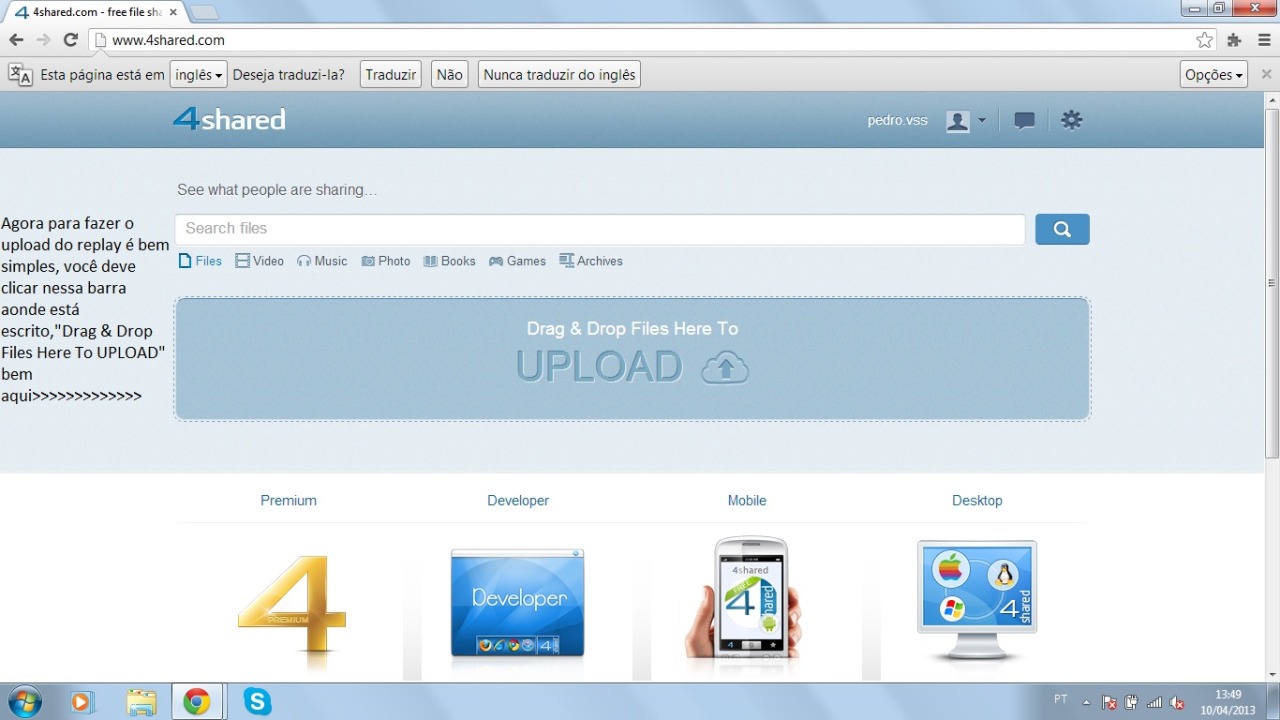
Task: Open the Chrome menu icon
Action: point(1264,40)
